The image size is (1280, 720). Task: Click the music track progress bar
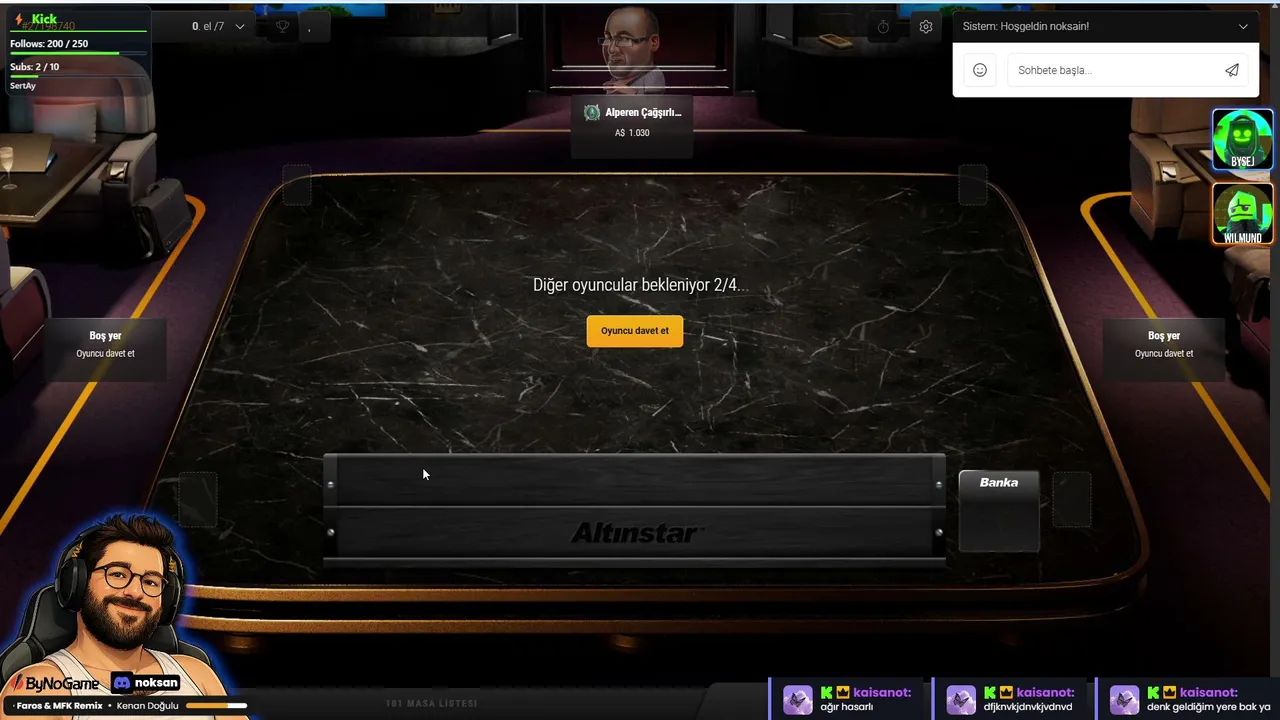click(x=217, y=706)
